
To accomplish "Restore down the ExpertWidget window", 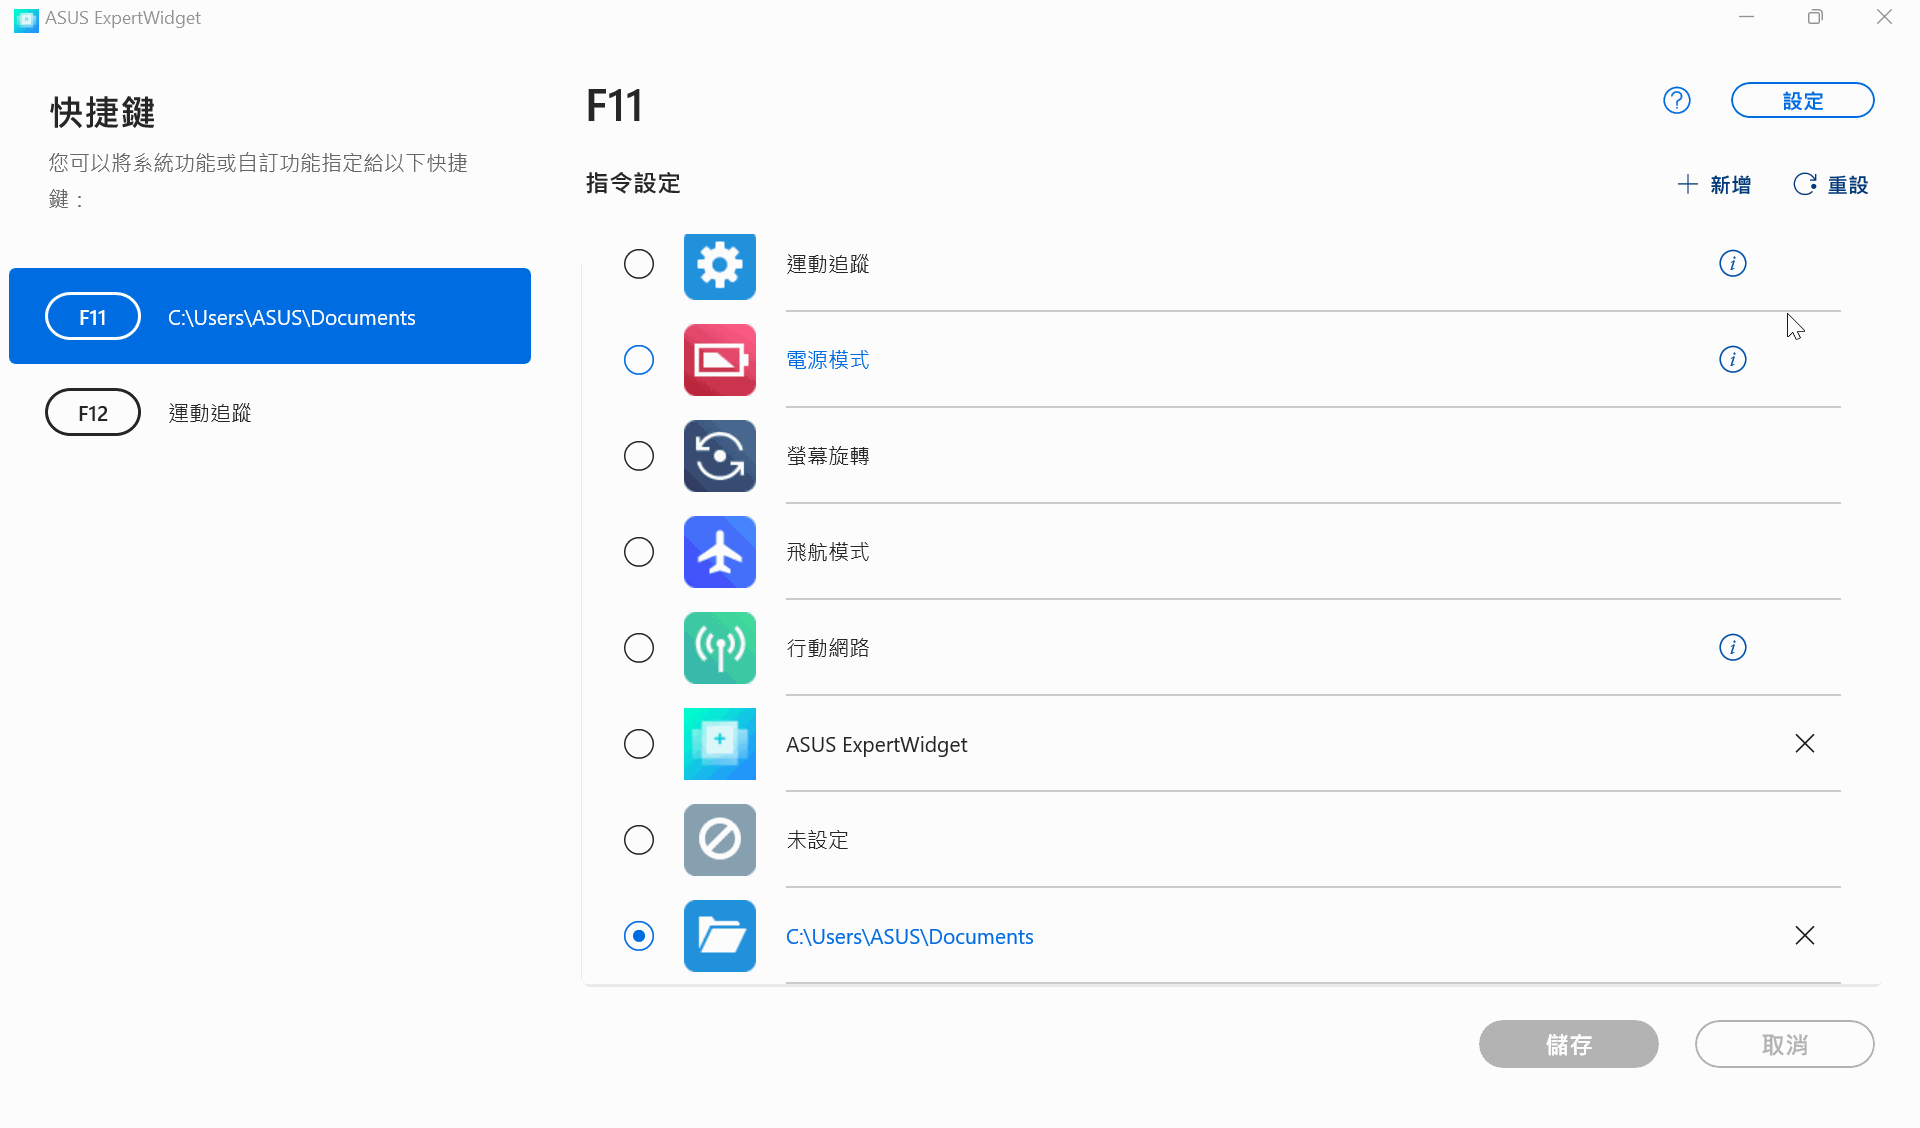I will [x=1815, y=17].
